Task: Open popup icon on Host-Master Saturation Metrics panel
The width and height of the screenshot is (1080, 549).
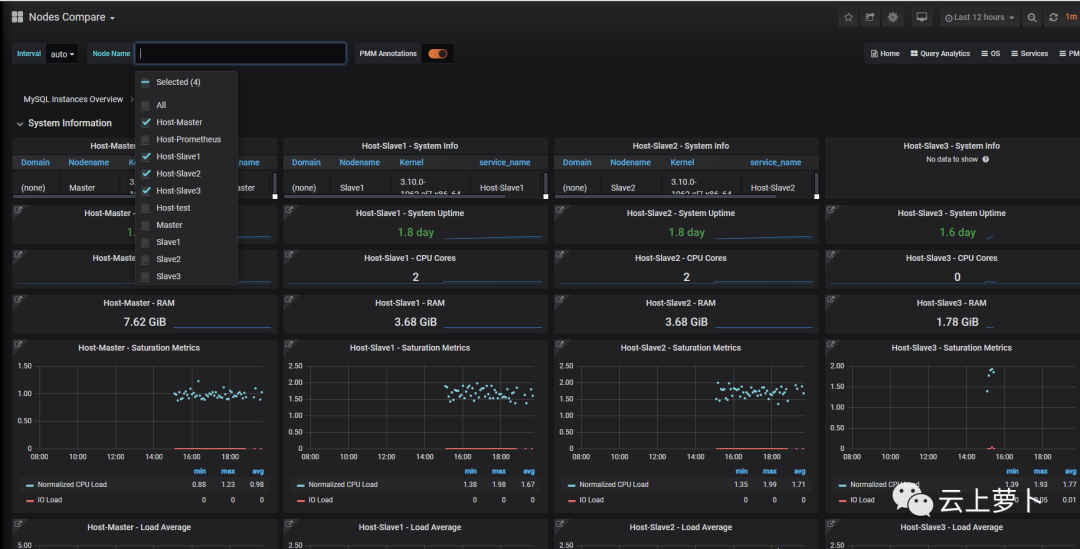Action: click(x=19, y=344)
